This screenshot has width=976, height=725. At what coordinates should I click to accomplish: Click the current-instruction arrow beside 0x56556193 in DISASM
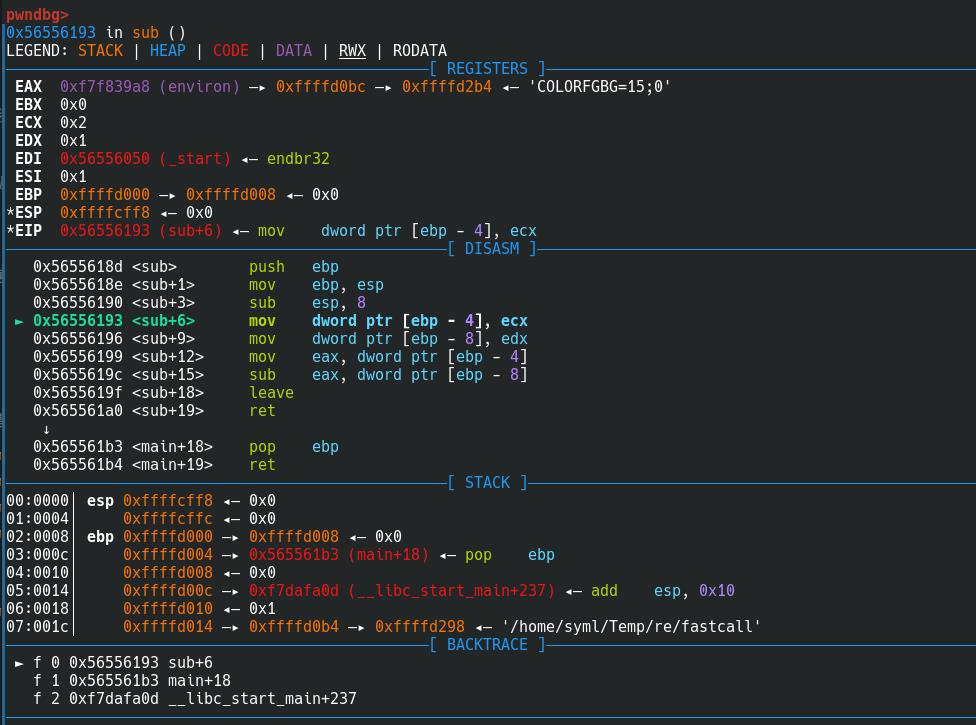click(x=19, y=321)
